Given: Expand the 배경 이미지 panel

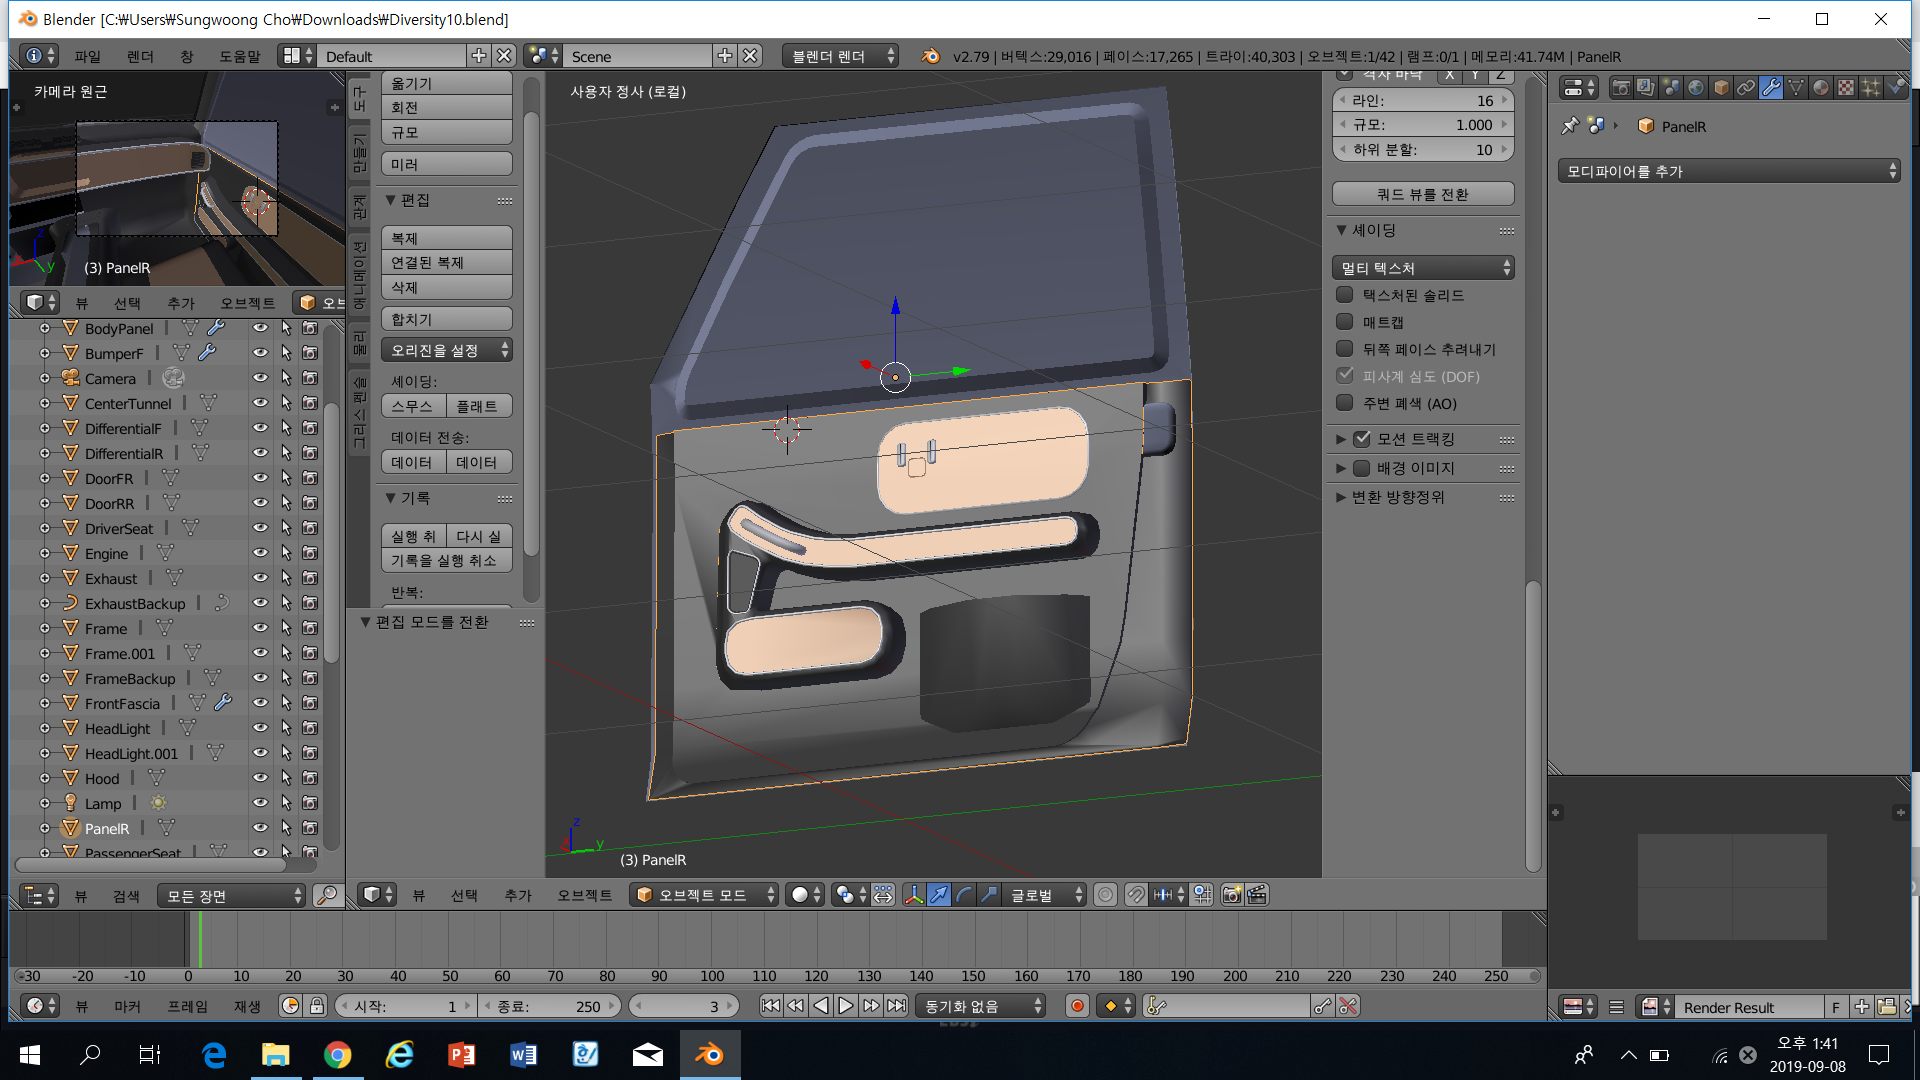Looking at the screenshot, I should pyautogui.click(x=1415, y=468).
